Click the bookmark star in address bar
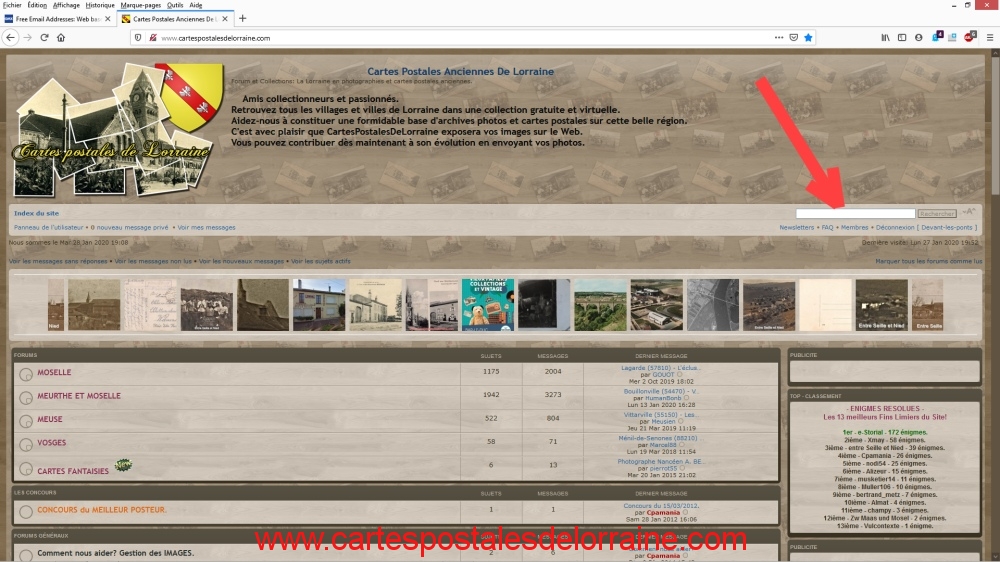The height and width of the screenshot is (562, 1000). click(808, 37)
